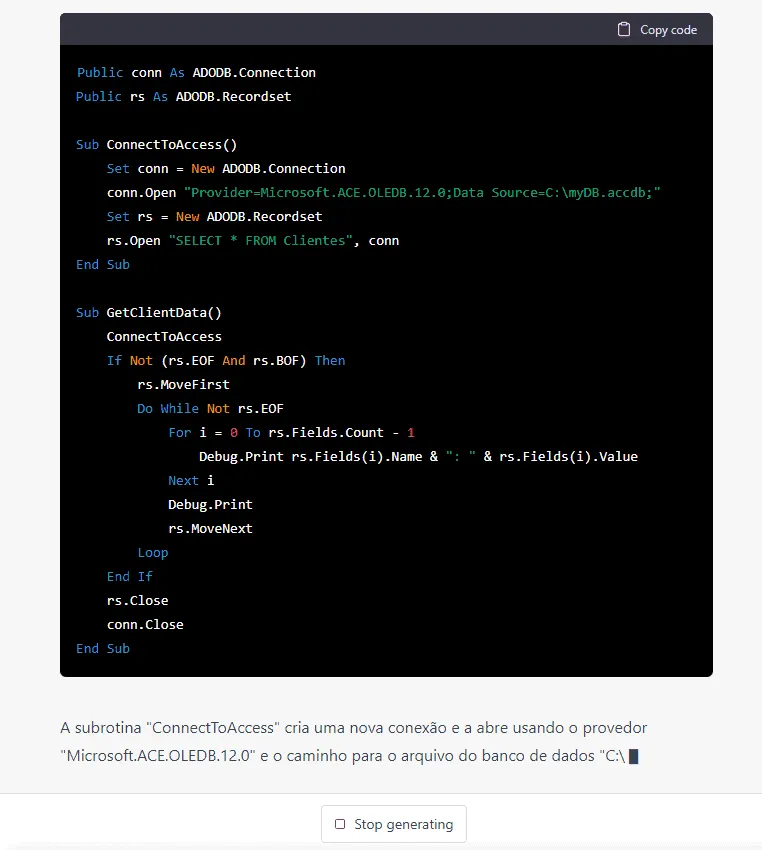Click the Sub GetClientData() line
The width and height of the screenshot is (762, 850).
click(x=149, y=313)
